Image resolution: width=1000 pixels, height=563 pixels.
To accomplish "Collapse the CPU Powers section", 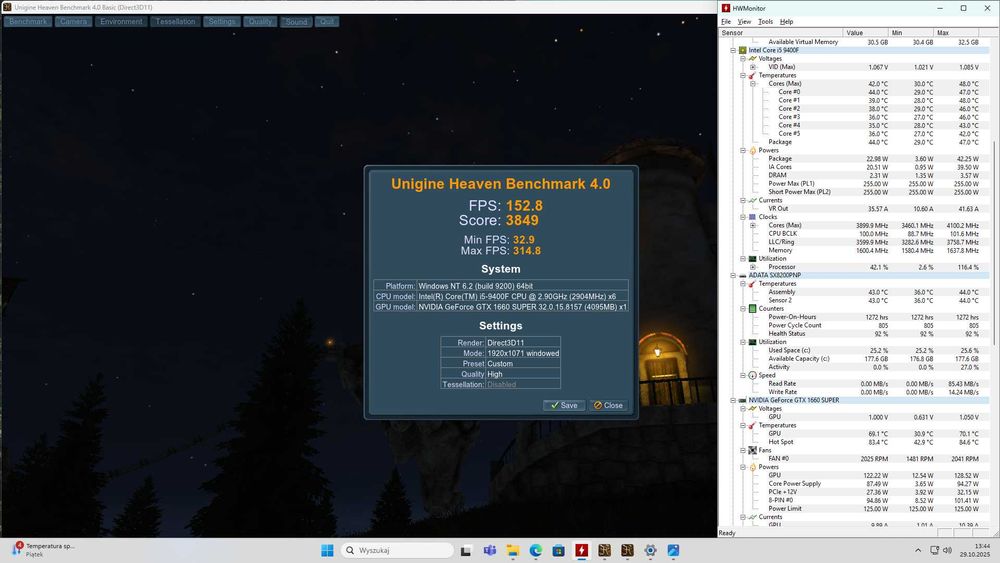I will point(743,150).
